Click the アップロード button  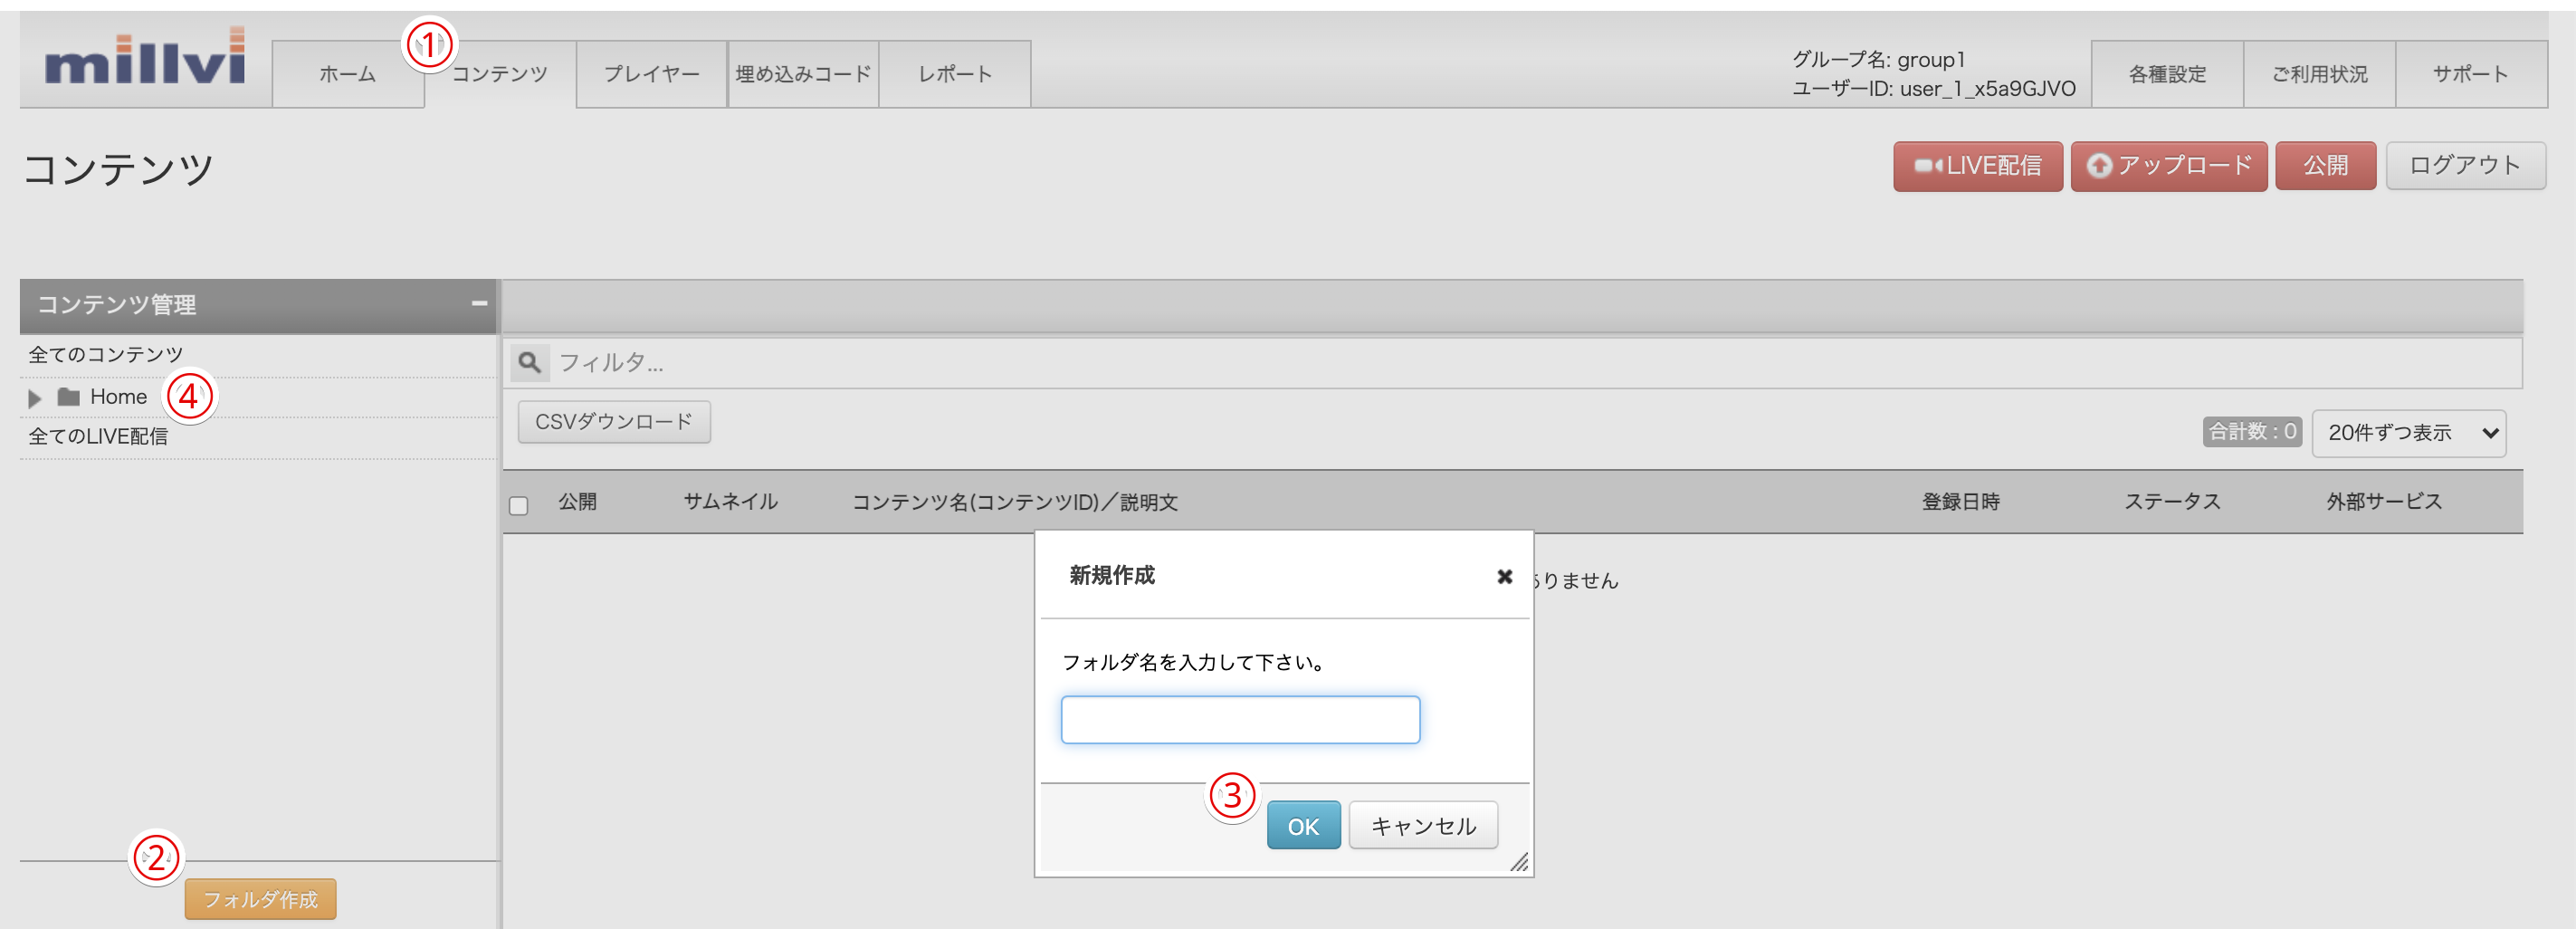click(2169, 166)
